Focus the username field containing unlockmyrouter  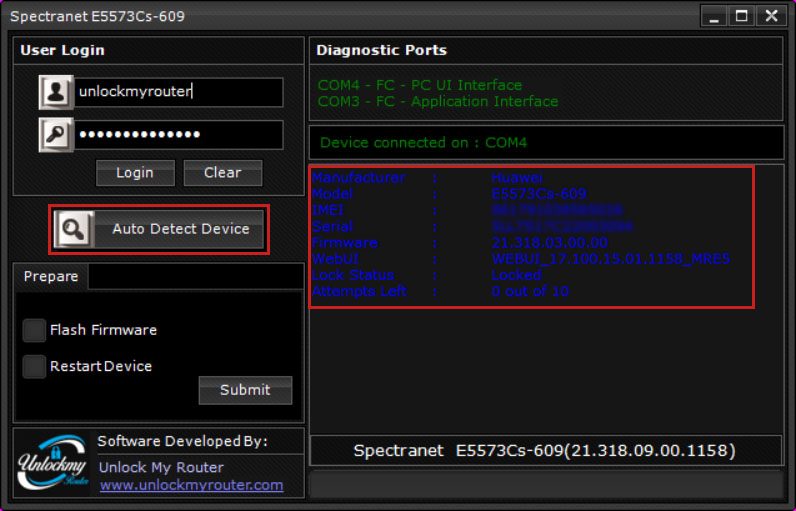pos(179,92)
